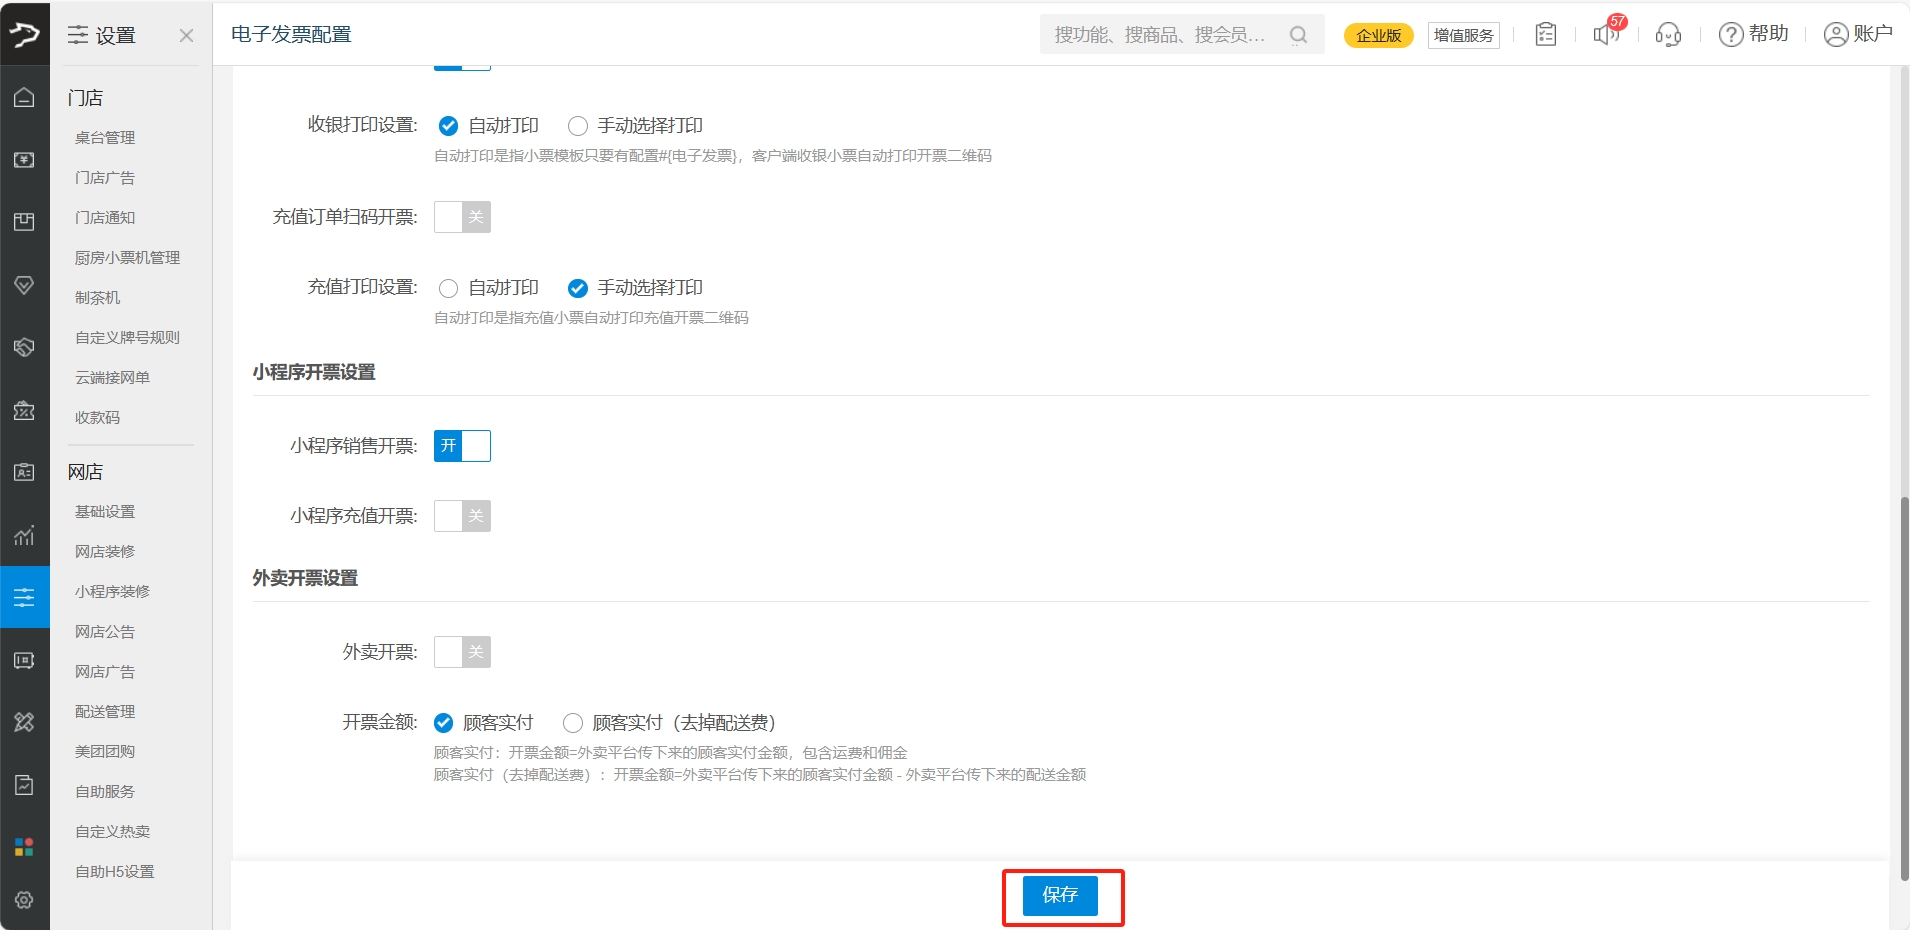Viewport: 1910px width, 930px height.
Task: Open 美团团购 menu item
Action: click(105, 752)
